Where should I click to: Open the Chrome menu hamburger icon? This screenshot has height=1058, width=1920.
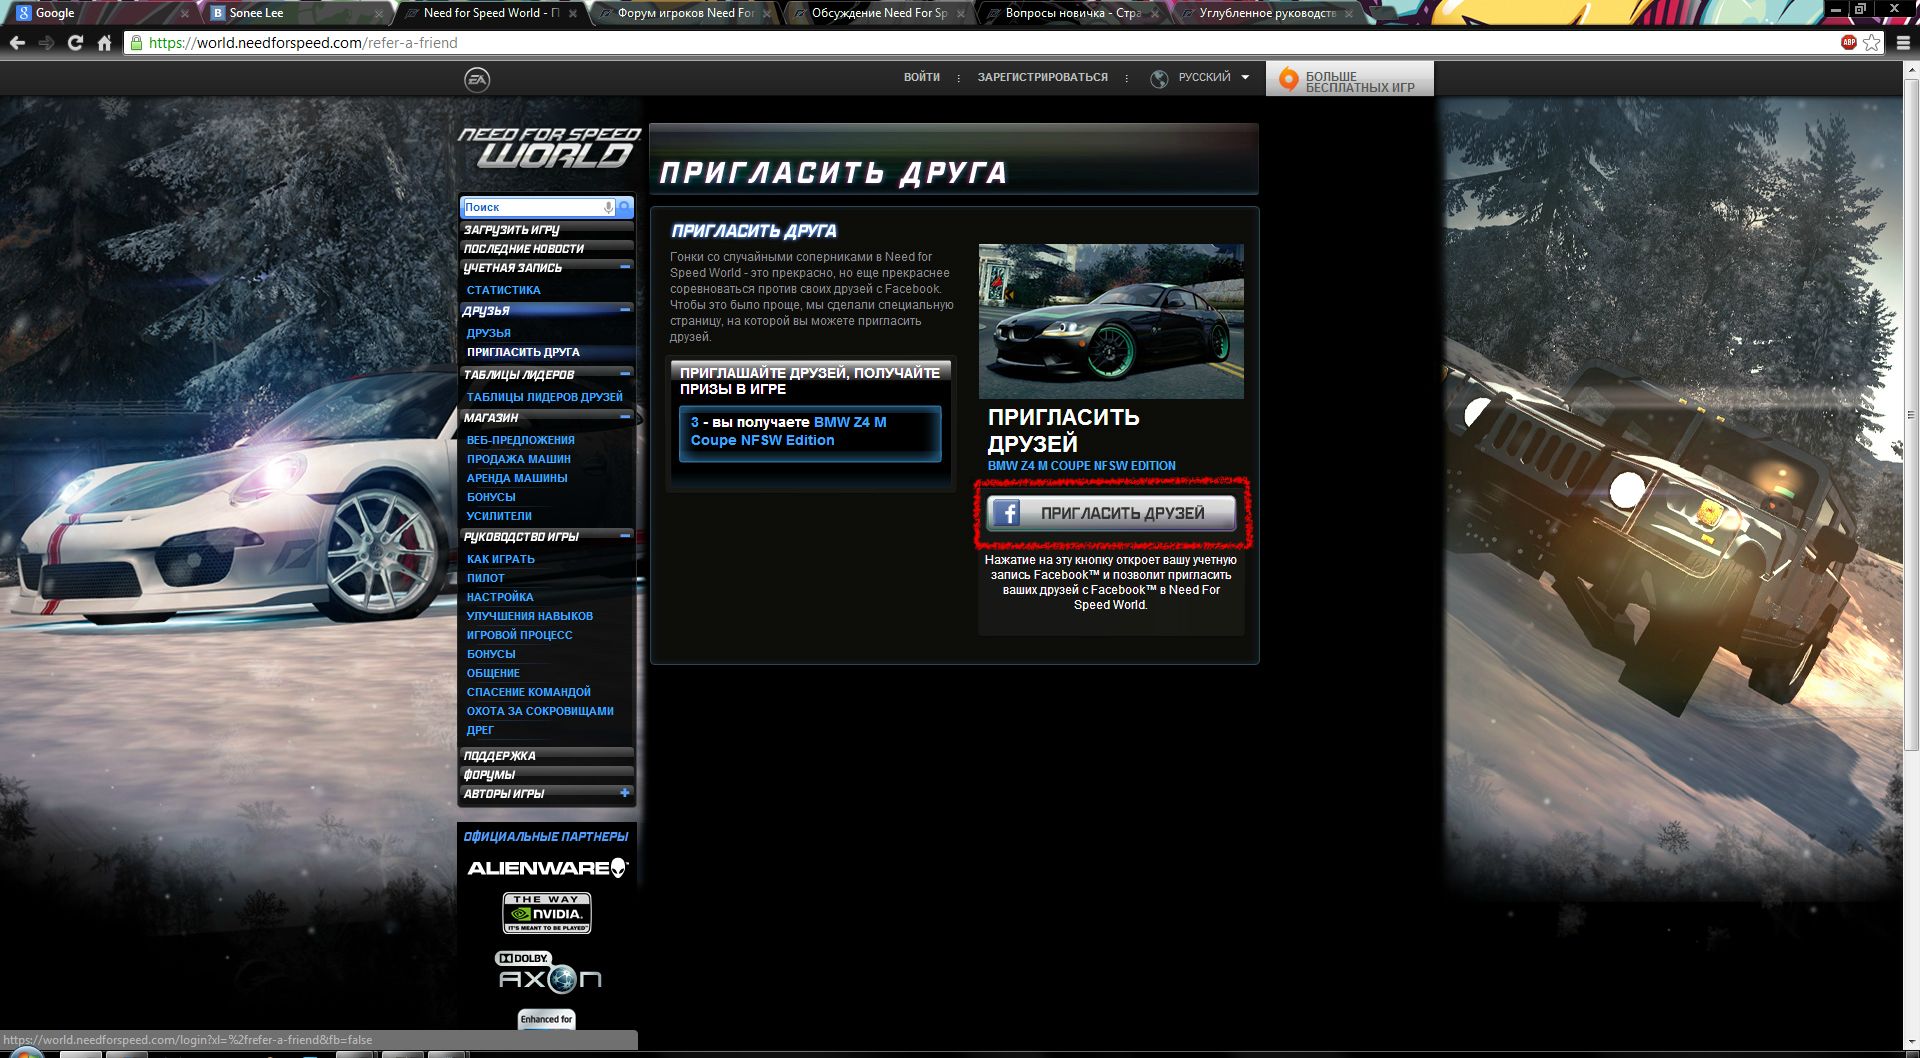tap(1903, 43)
